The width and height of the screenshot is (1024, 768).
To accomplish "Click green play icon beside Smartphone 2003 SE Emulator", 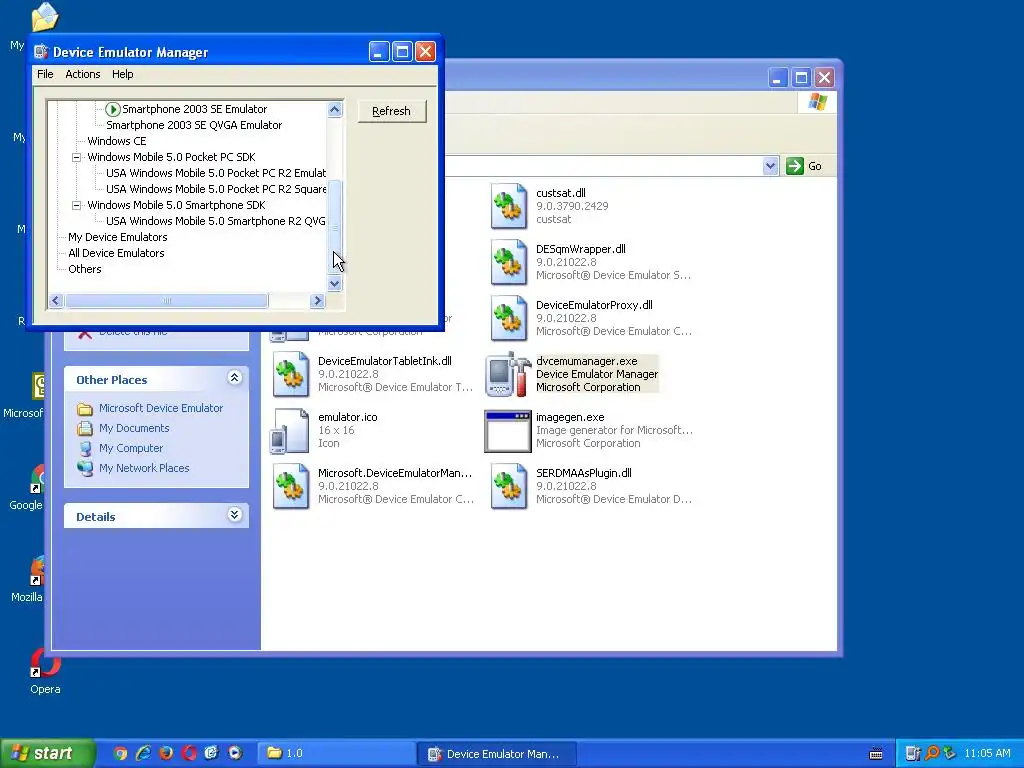I will tap(112, 109).
